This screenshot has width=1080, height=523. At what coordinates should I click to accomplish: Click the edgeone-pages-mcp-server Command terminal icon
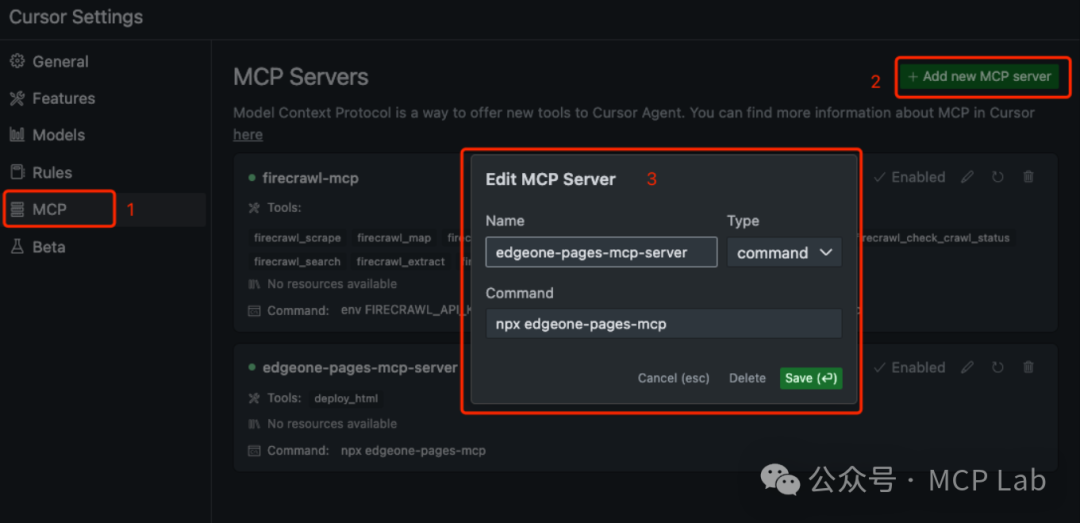pyautogui.click(x=254, y=451)
